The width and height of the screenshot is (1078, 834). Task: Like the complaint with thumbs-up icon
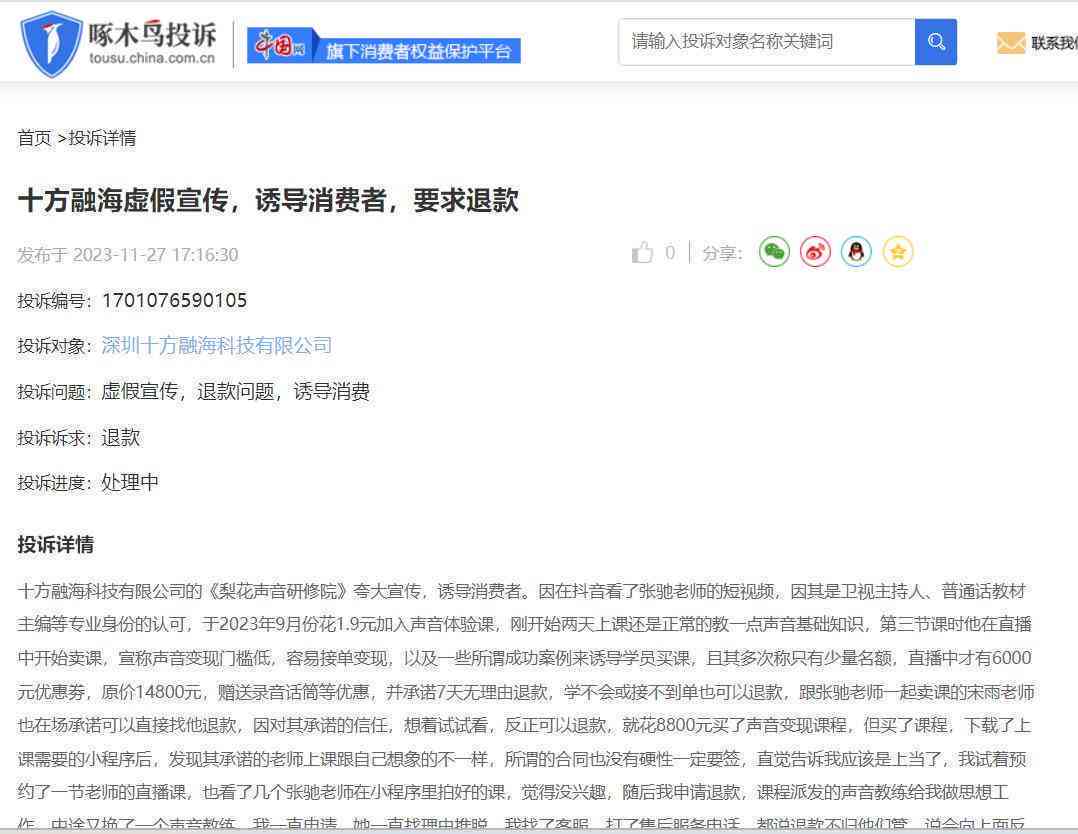(643, 253)
